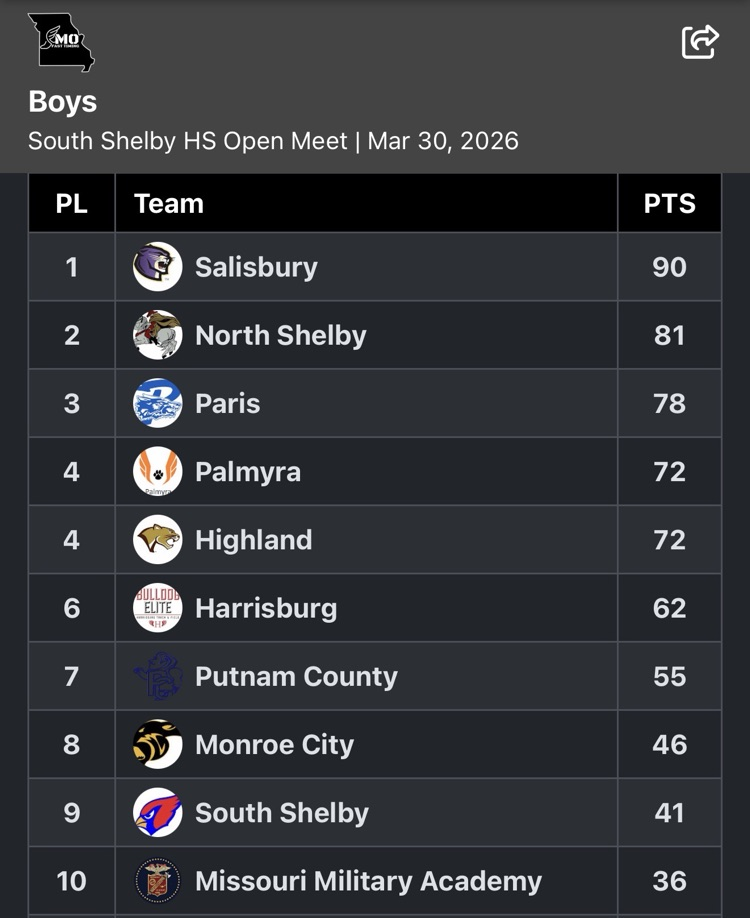The image size is (750, 918).
Task: Open the MO timing logo at top
Action: click(x=61, y=43)
